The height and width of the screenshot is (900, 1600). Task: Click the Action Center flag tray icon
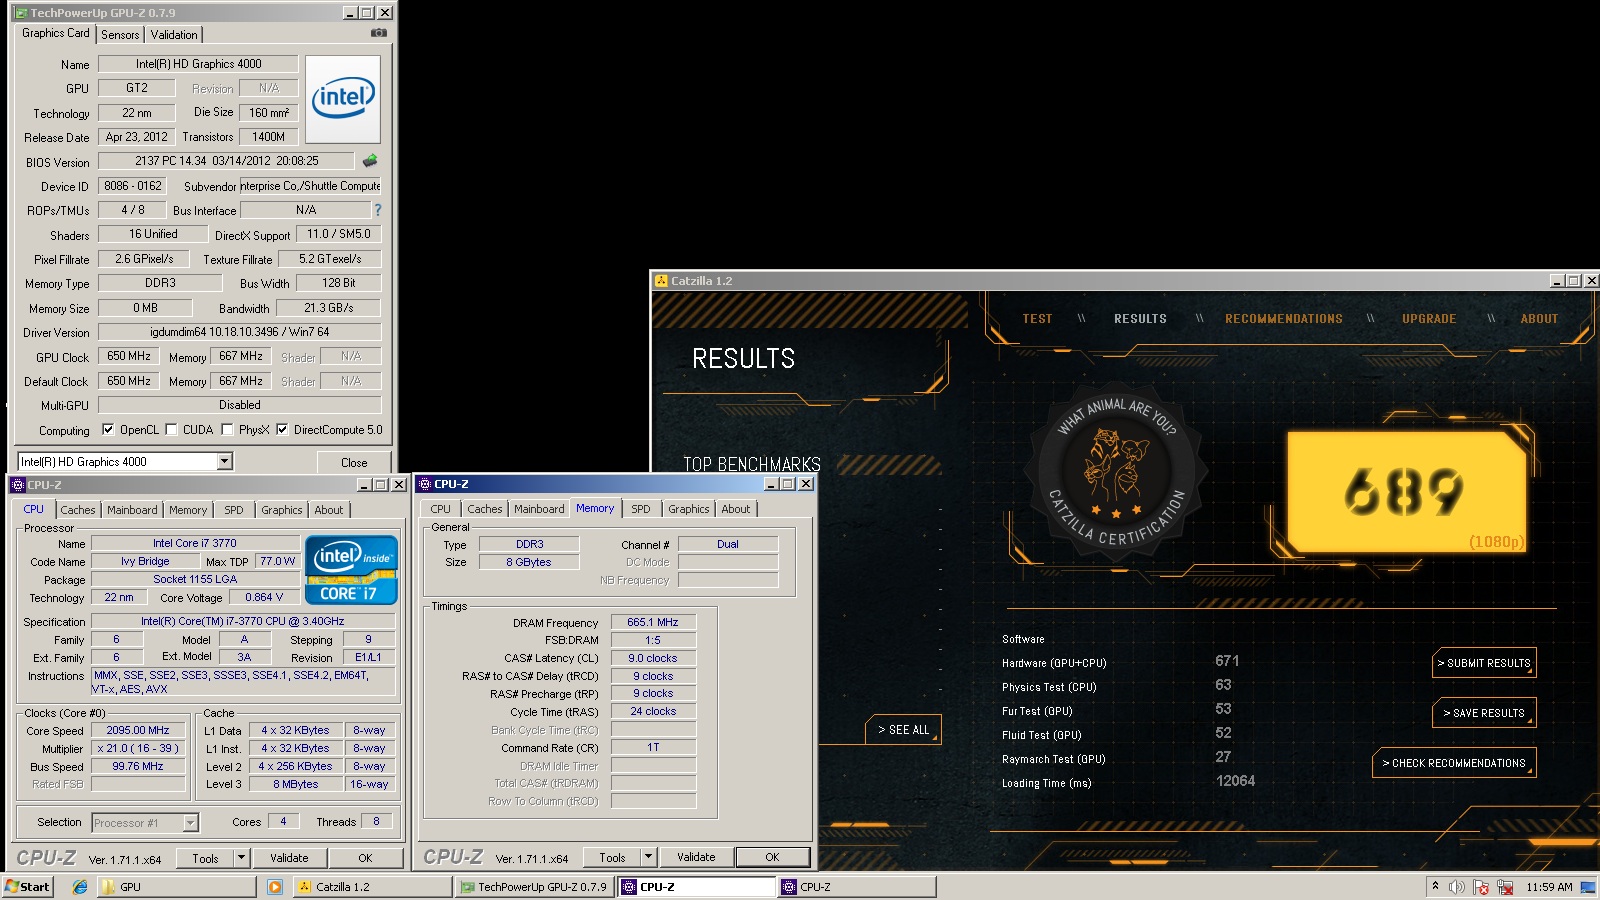[1481, 887]
